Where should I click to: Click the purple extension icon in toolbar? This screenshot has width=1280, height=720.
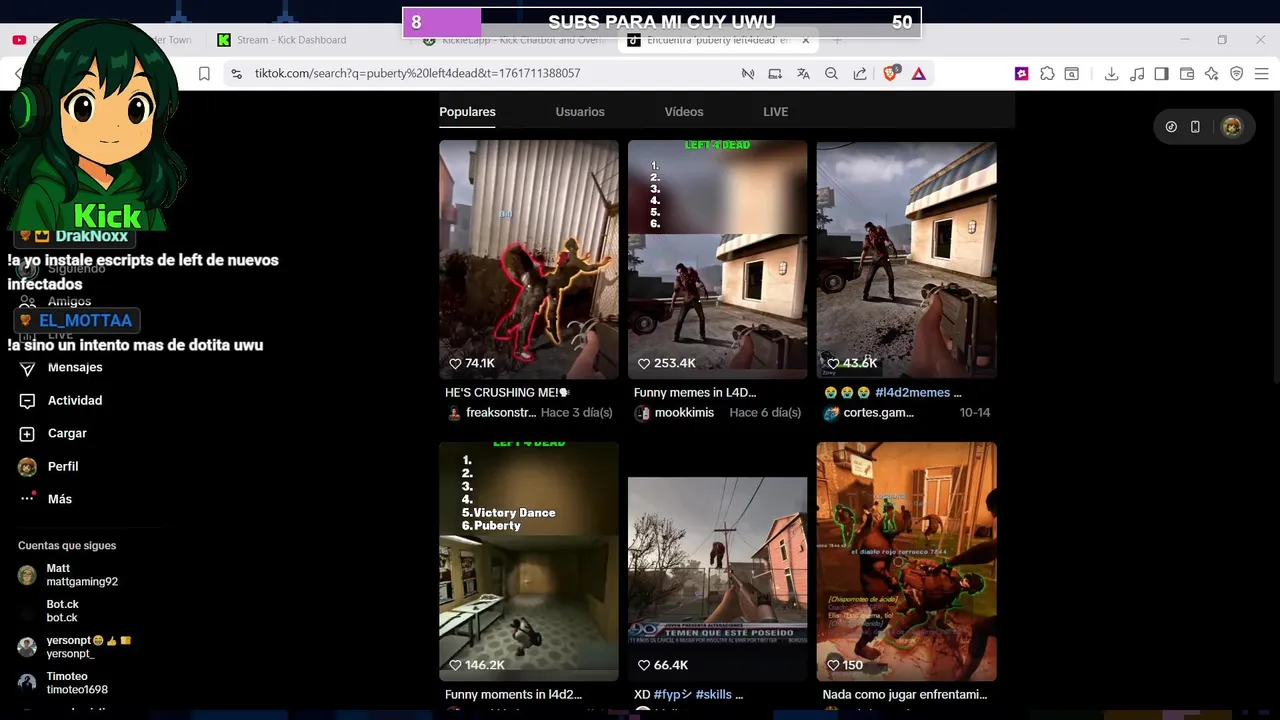(1021, 73)
